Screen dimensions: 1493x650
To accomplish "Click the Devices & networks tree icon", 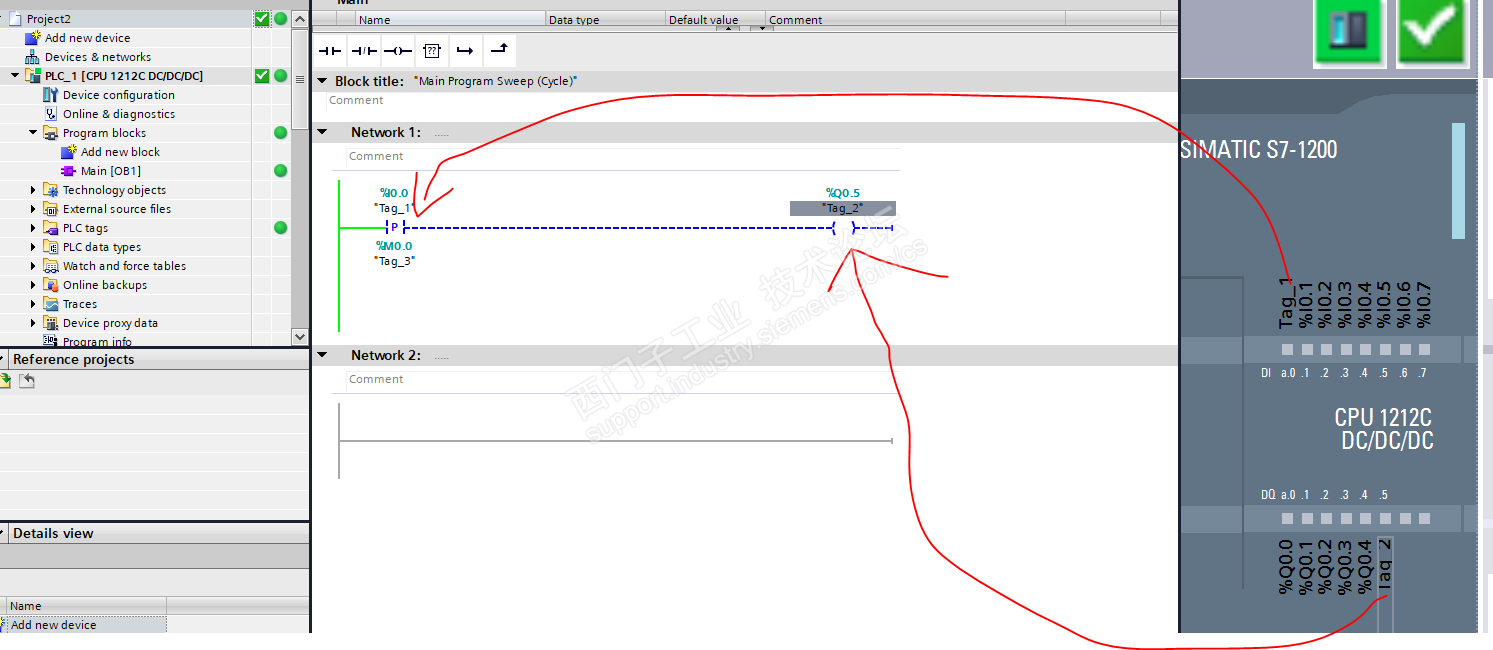I will point(33,57).
